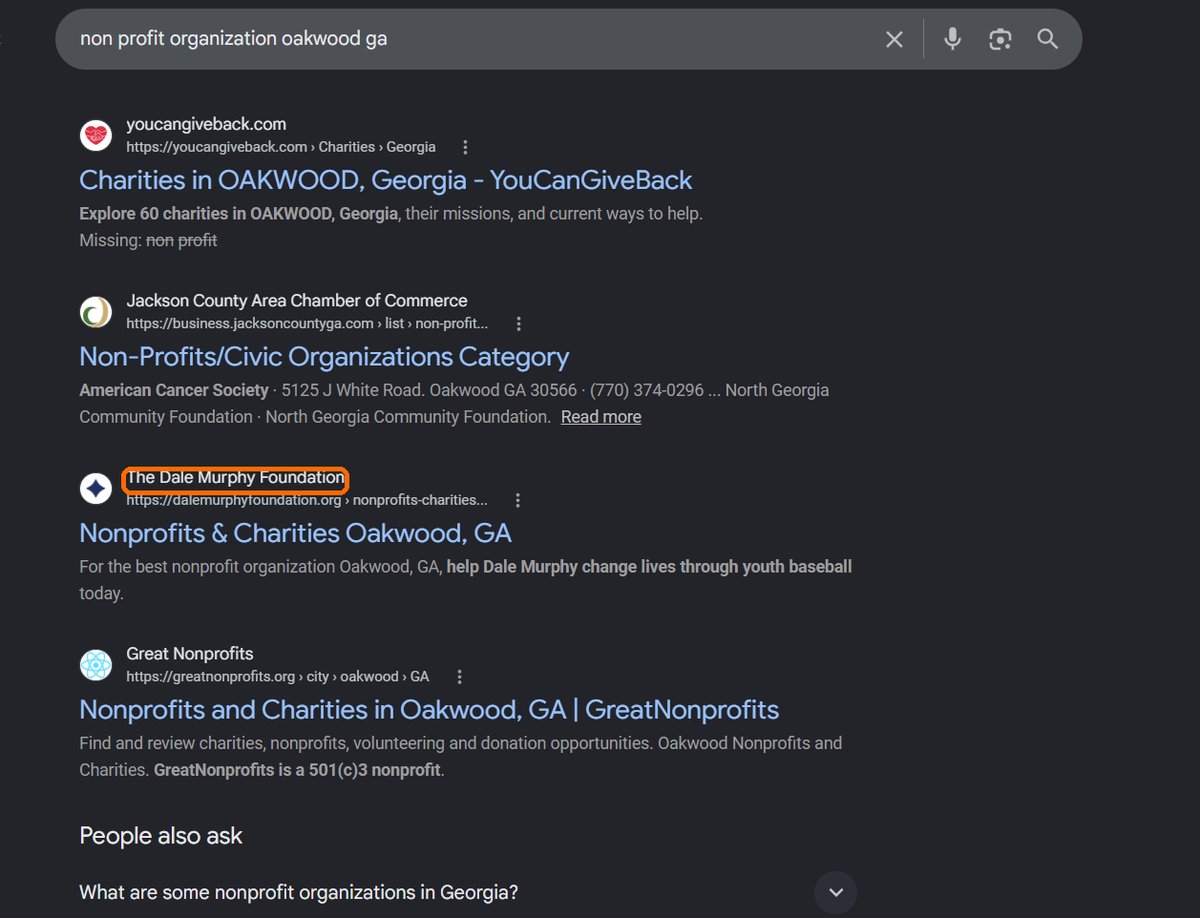The image size is (1200, 918).
Task: Click the youcangiveback.com Charities Georgia breadcrumb
Action: 281,147
